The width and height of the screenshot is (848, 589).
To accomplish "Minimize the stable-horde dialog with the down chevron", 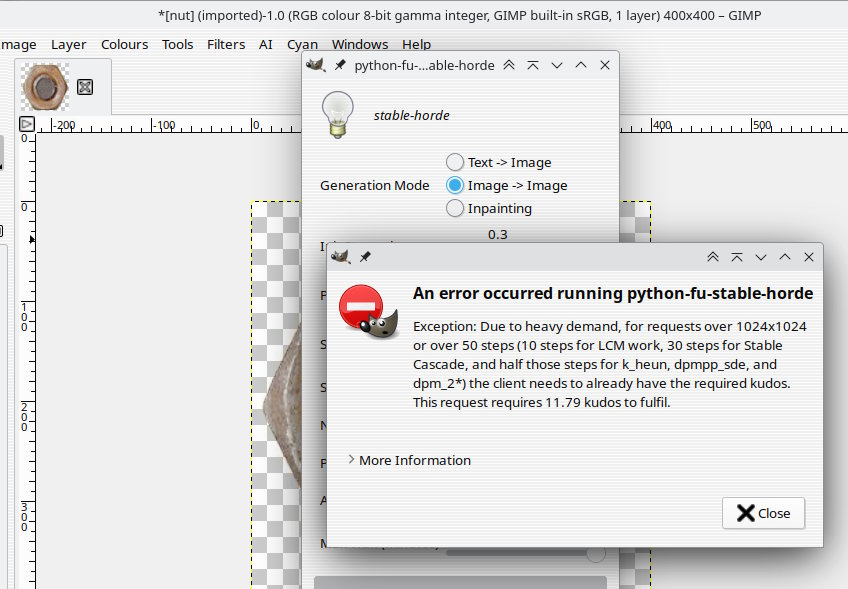I will point(557,65).
